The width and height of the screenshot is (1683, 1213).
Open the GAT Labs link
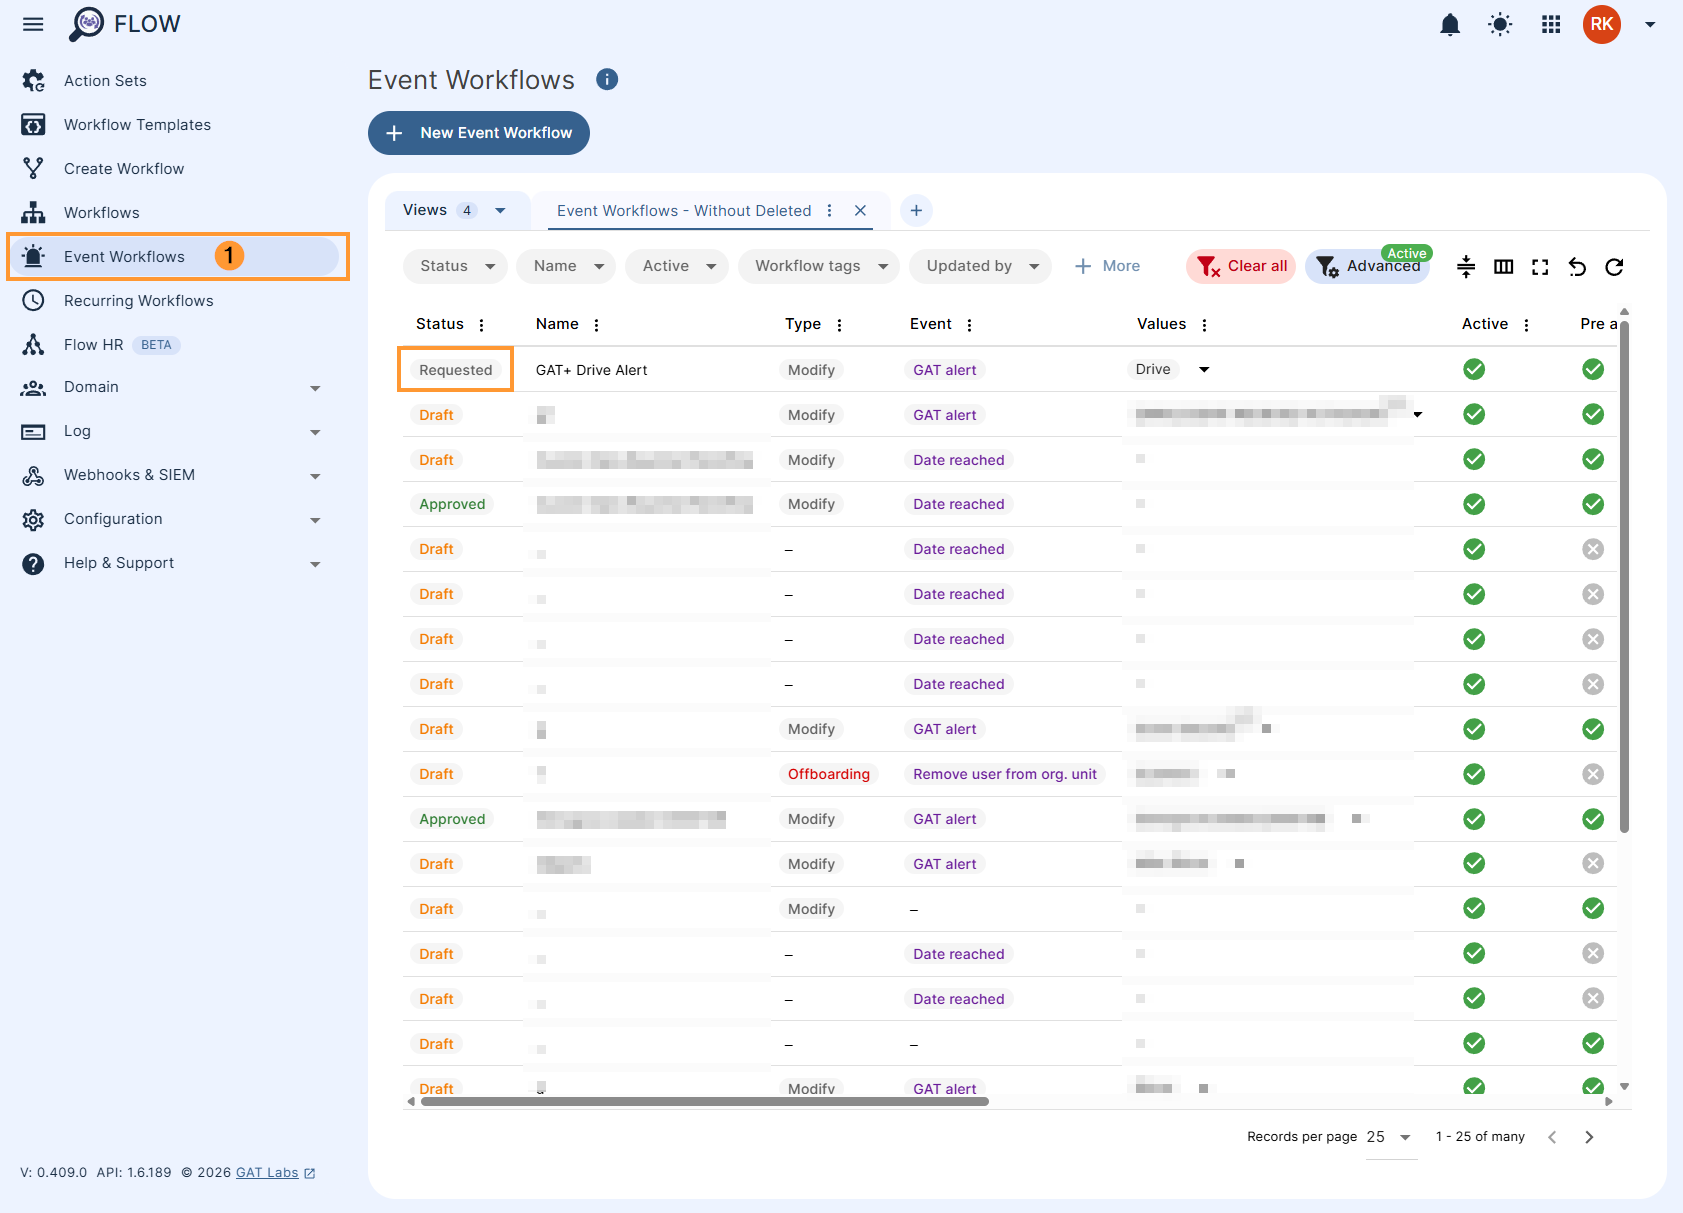(x=267, y=1173)
